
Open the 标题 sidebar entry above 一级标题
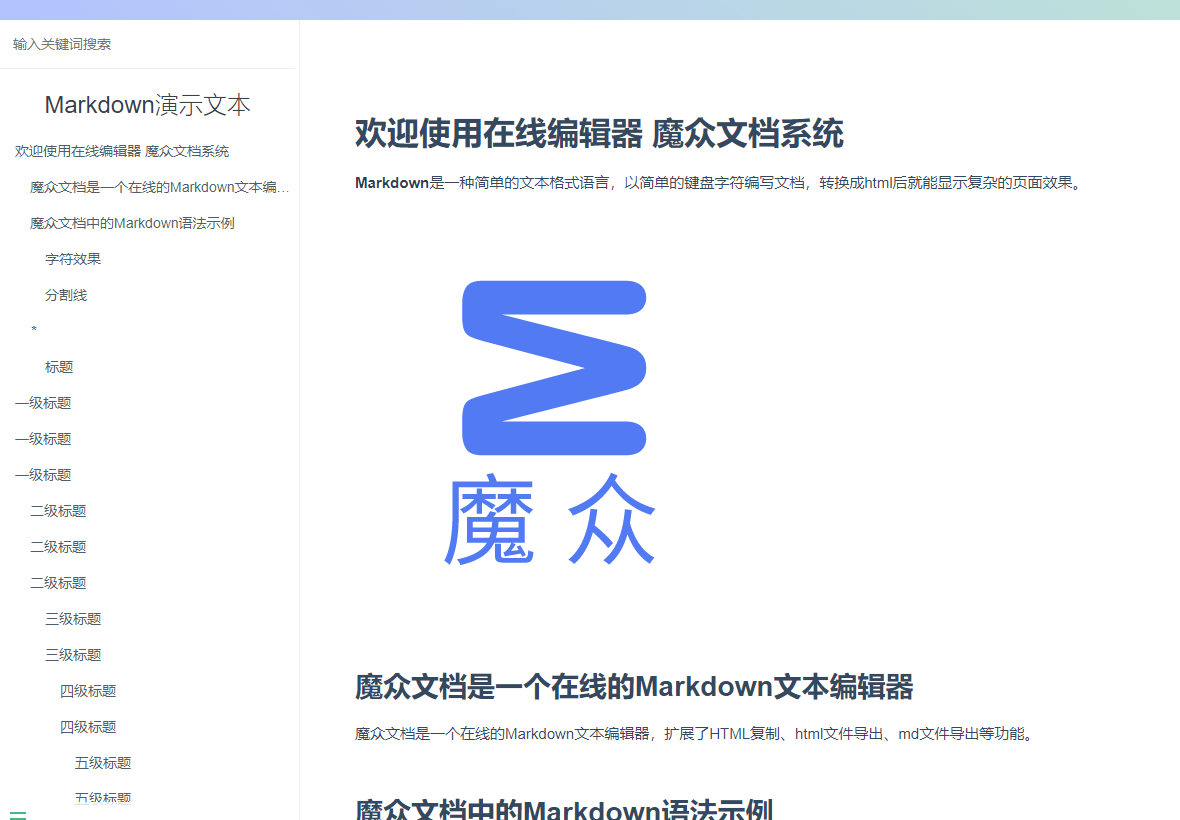[x=59, y=367]
